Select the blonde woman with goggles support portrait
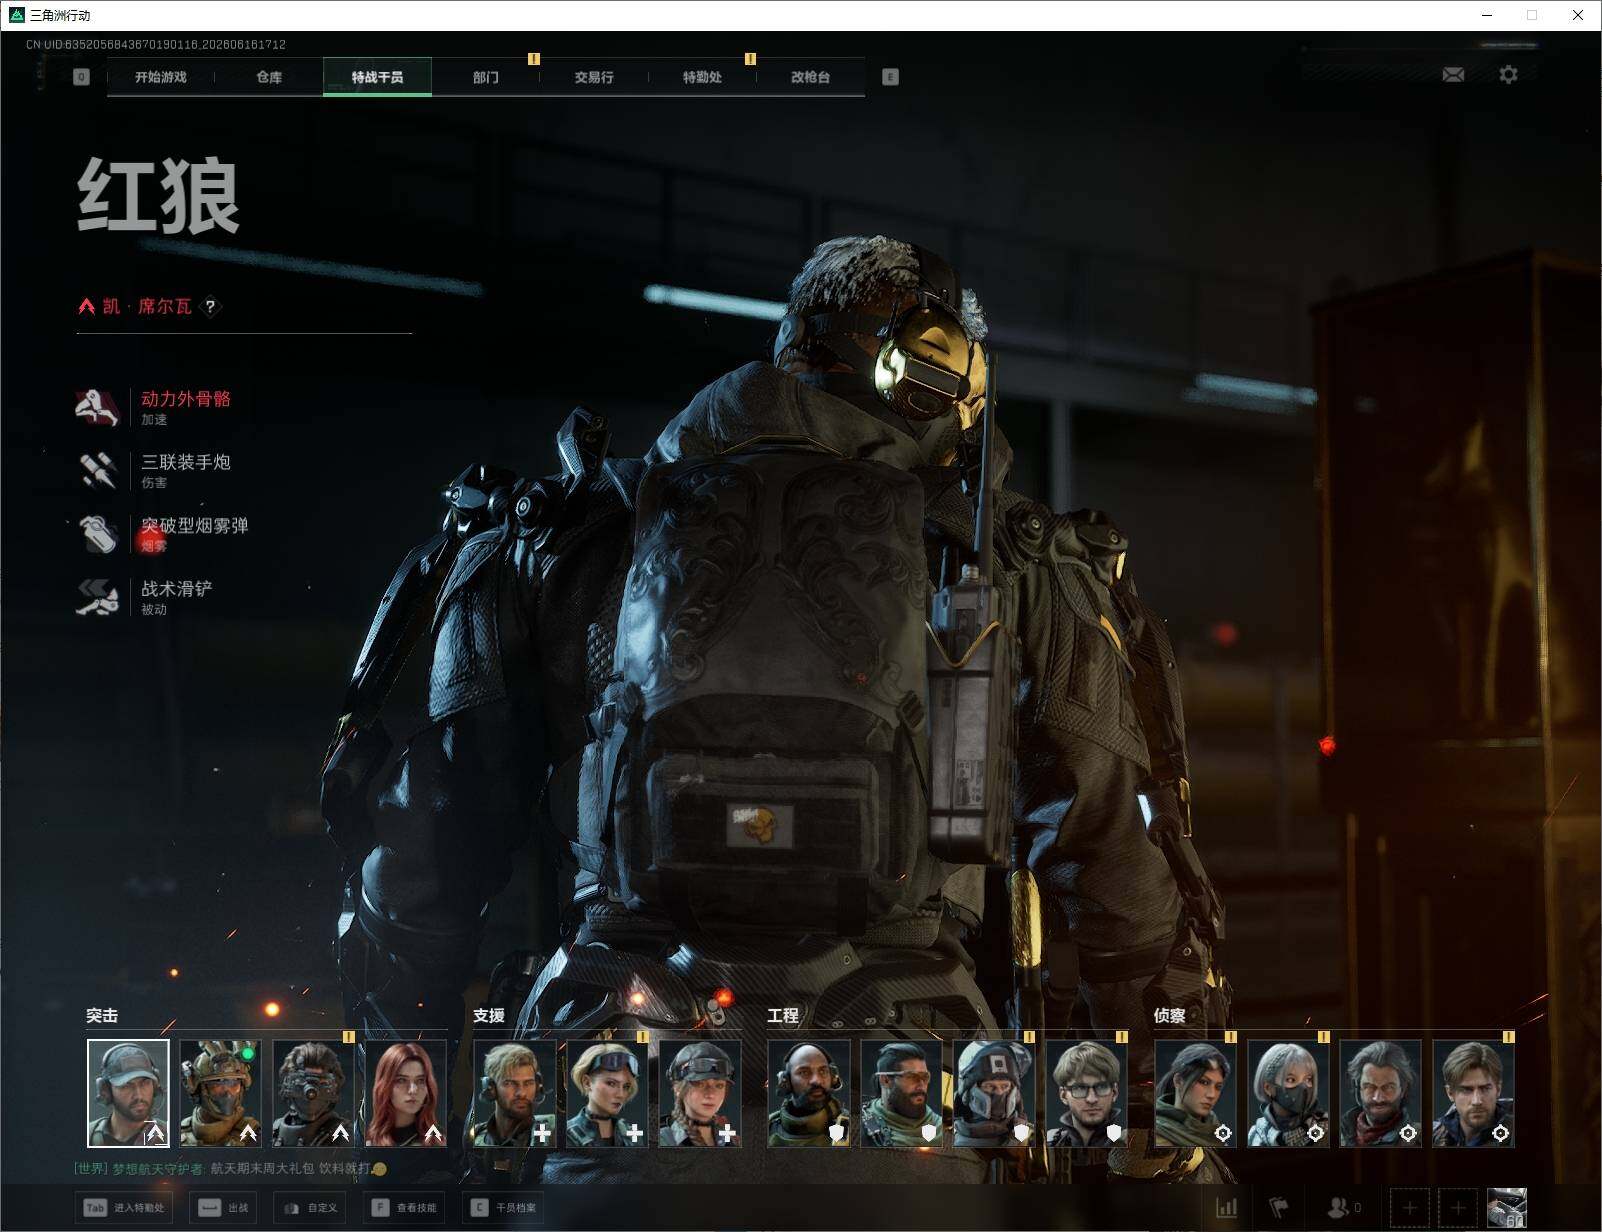This screenshot has height=1232, width=1602. click(x=607, y=1093)
